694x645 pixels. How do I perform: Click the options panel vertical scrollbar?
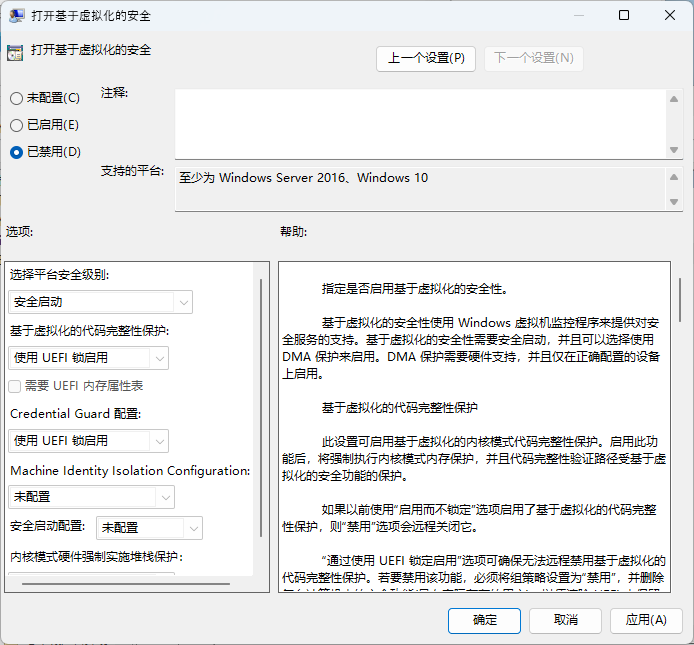click(x=261, y=400)
